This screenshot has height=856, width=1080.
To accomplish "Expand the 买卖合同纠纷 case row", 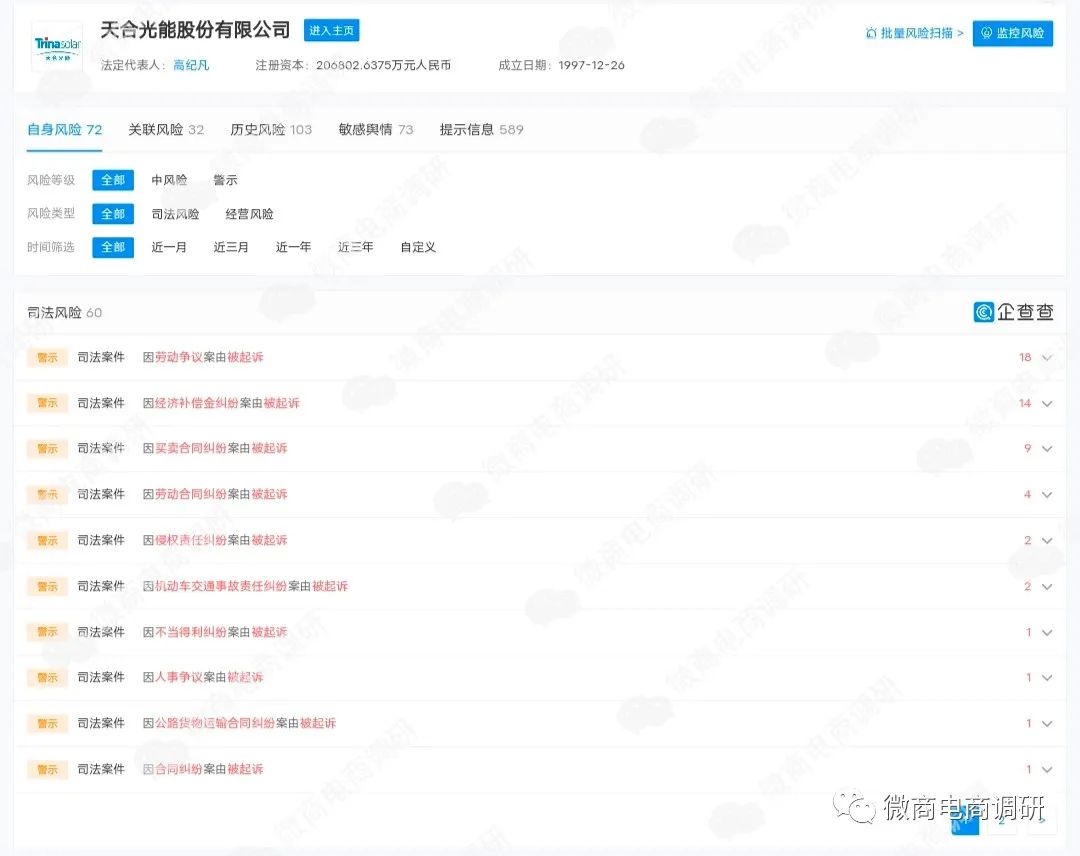I will pos(1046,448).
